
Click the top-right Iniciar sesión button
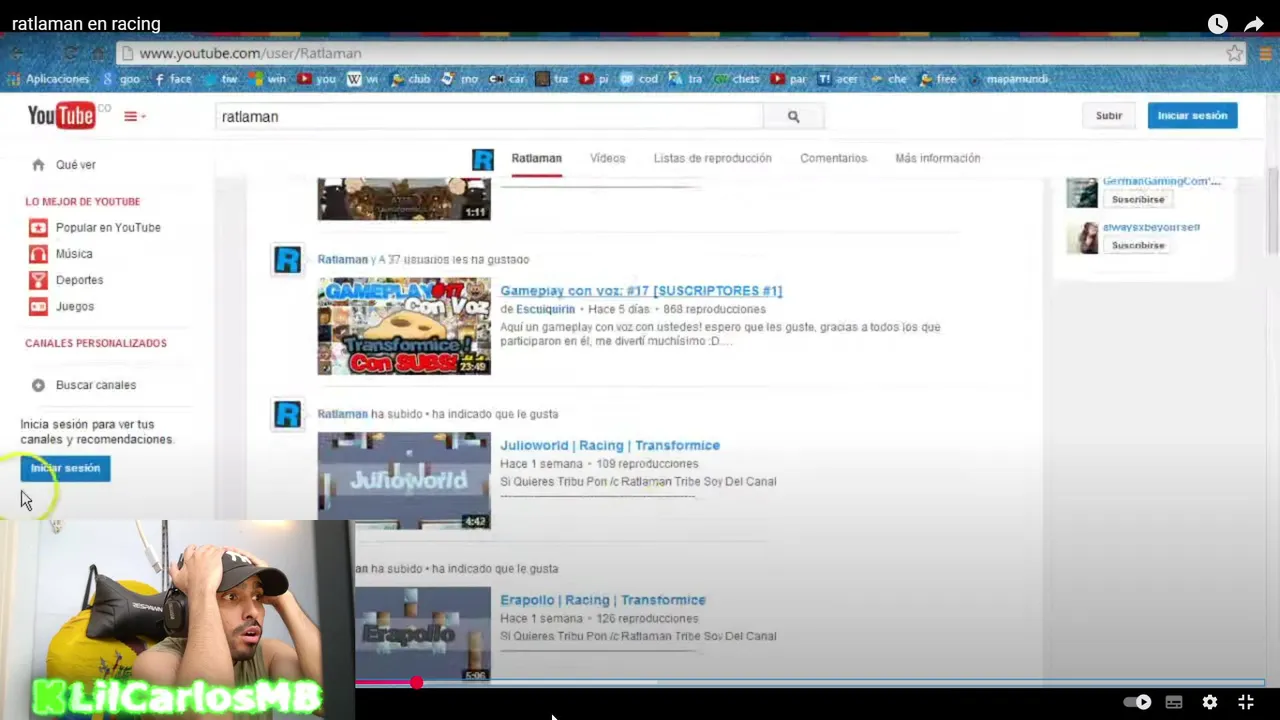1192,116
